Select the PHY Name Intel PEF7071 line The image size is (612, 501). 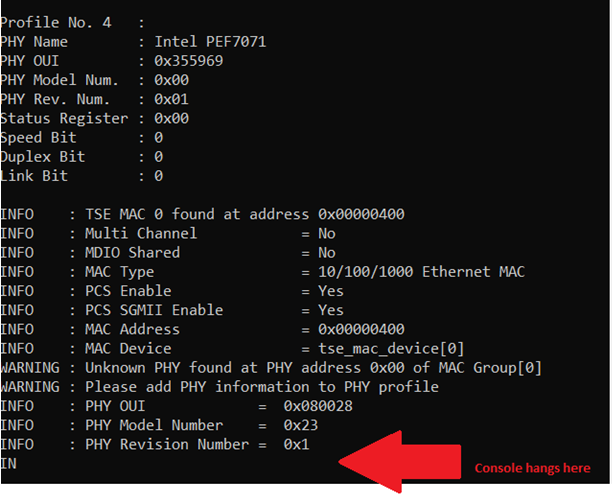(133, 42)
